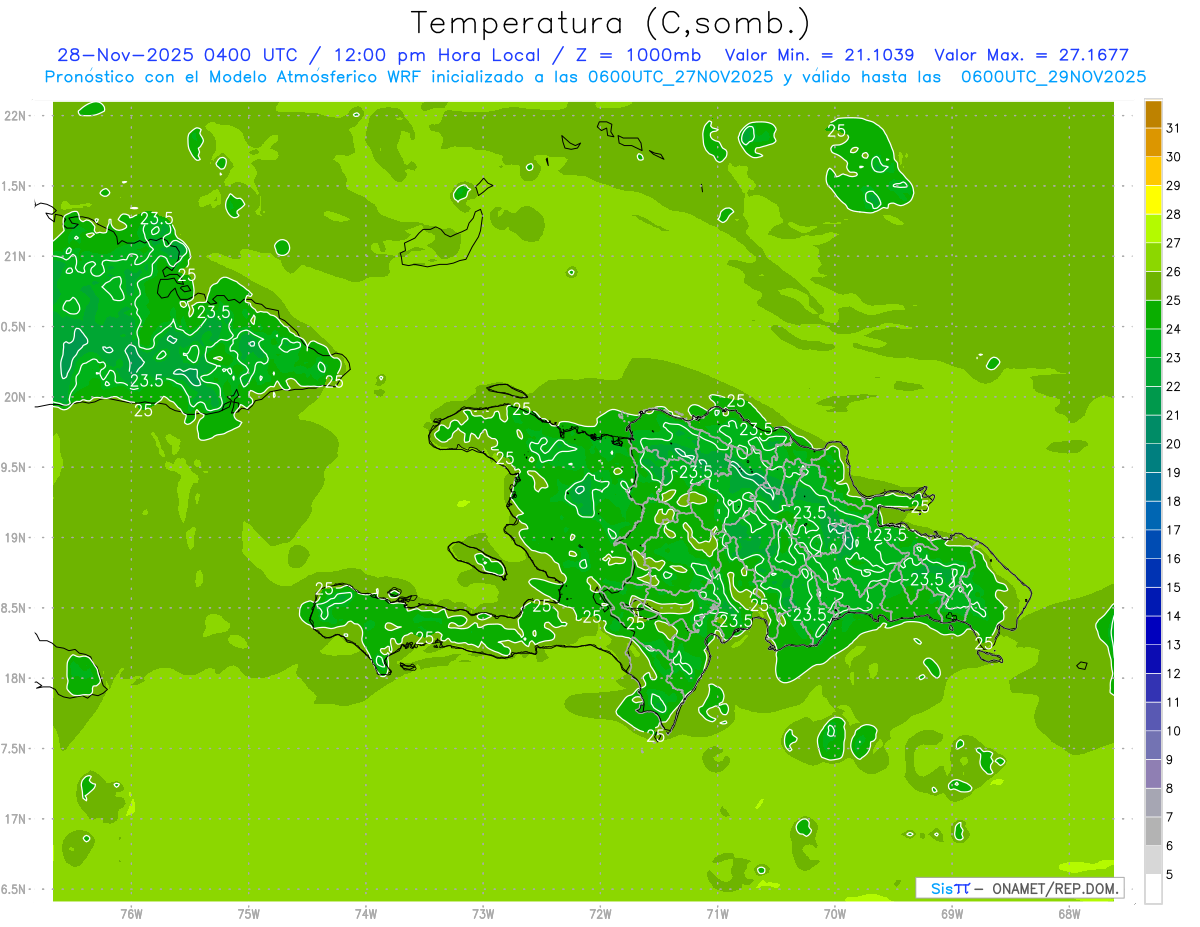Click the legend swatch between 30 and 31
The image size is (1200, 927).
1153,142
